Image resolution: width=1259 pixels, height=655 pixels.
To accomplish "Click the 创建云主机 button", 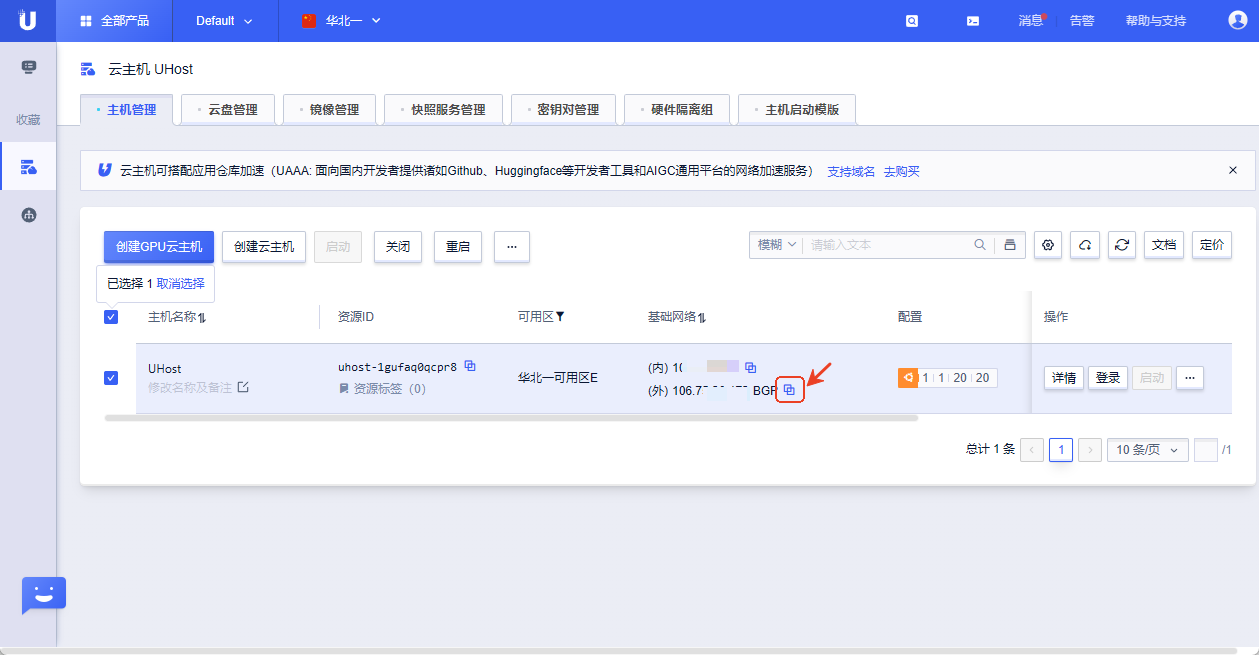I will [x=264, y=247].
